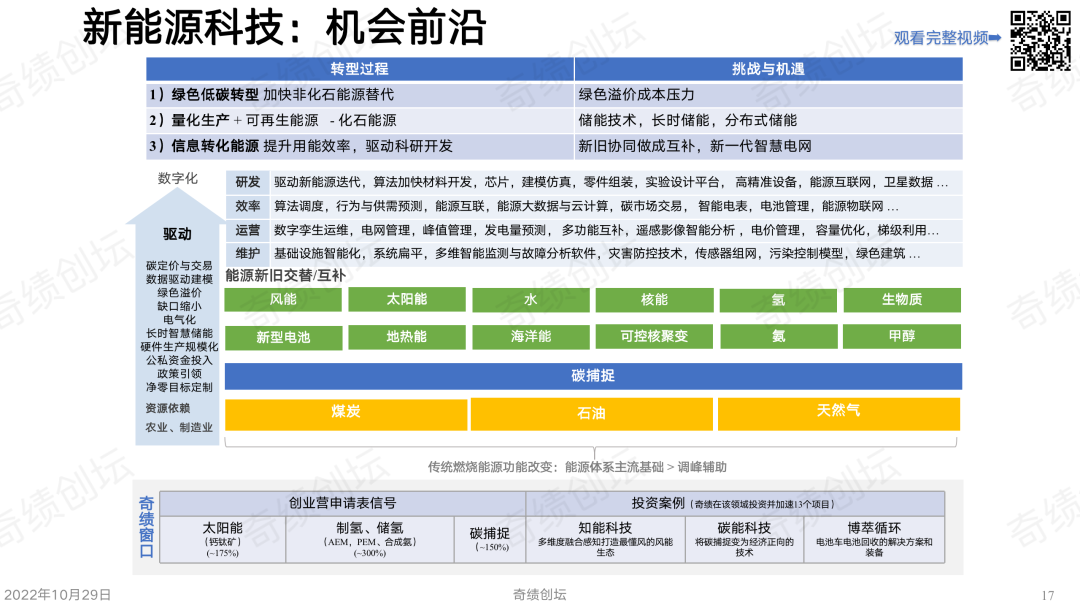Click the blue 碳捕捉 banner bar
The height and width of the screenshot is (608, 1080).
pyautogui.click(x=595, y=376)
